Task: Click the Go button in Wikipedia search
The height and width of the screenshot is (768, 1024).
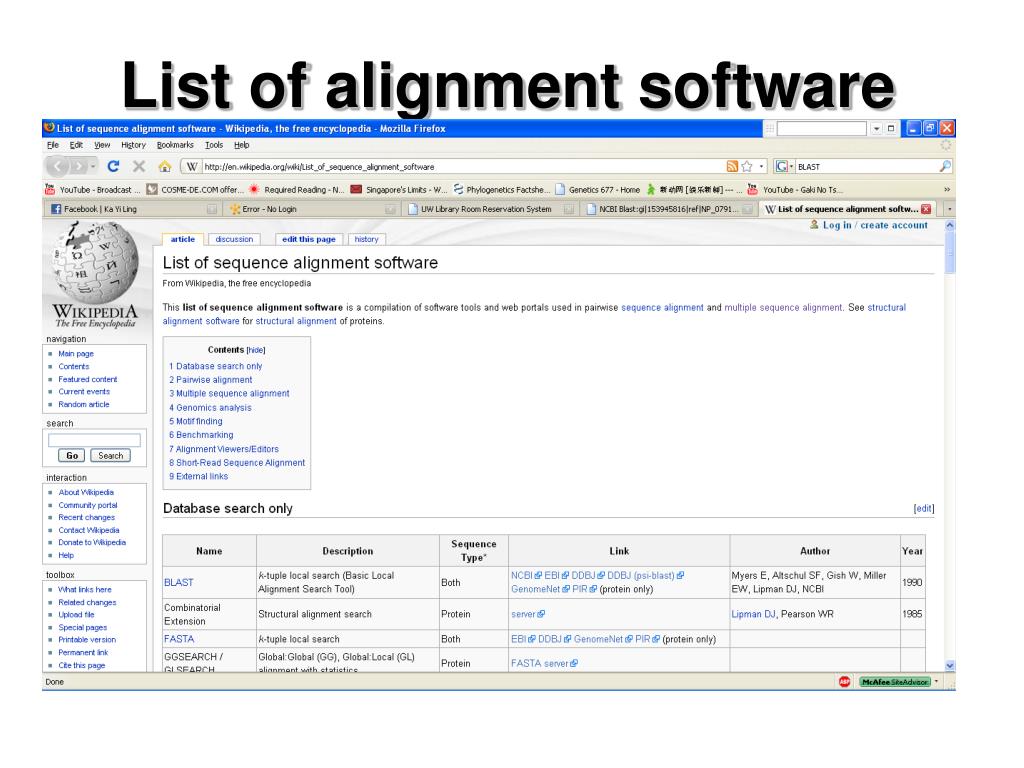Action: pos(72,455)
